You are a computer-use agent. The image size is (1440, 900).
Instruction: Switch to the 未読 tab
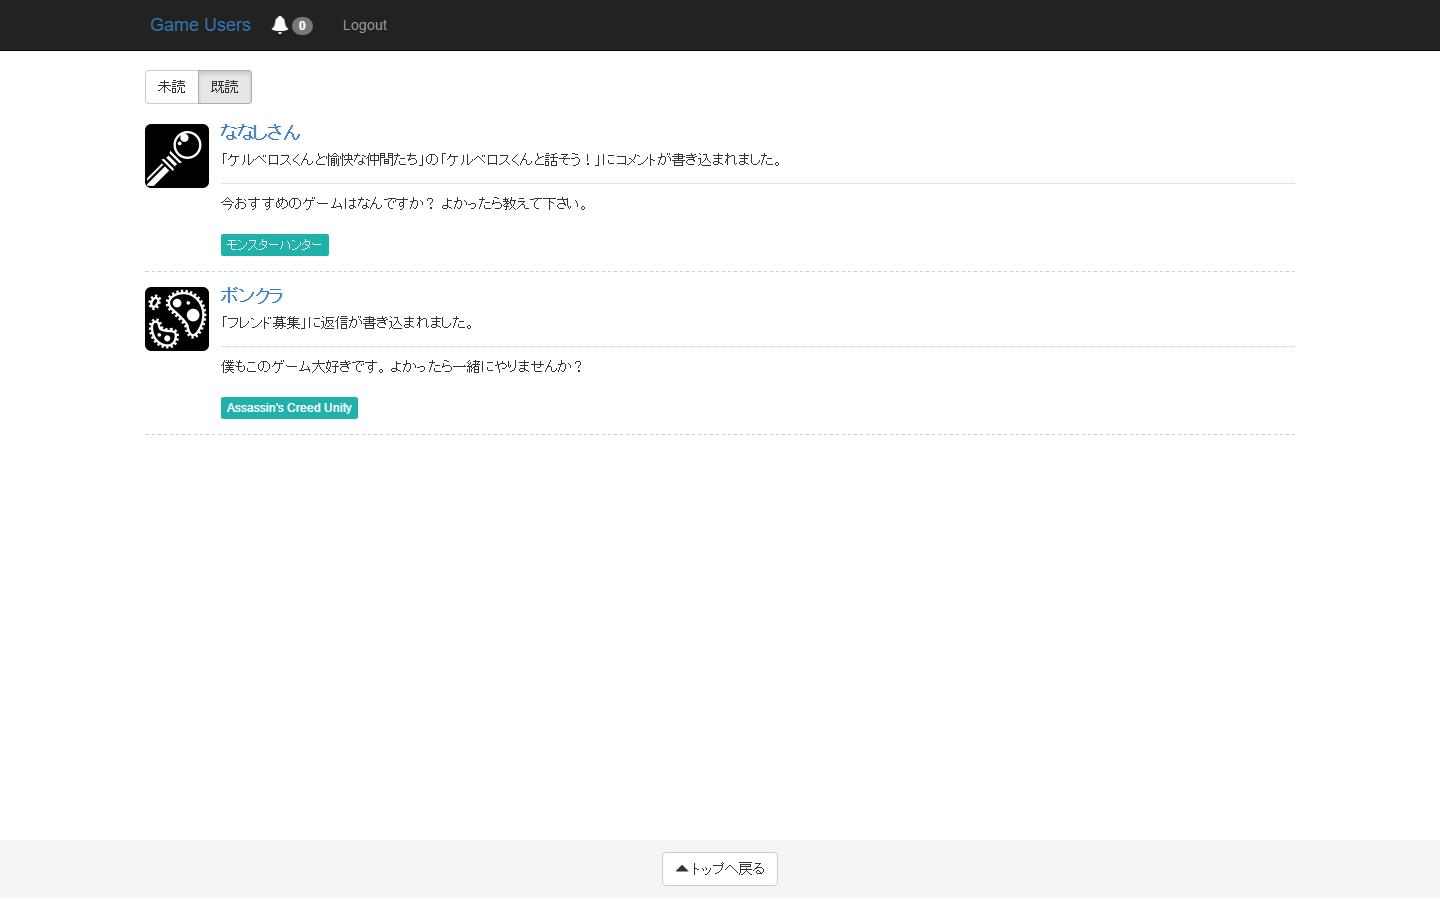(x=172, y=87)
